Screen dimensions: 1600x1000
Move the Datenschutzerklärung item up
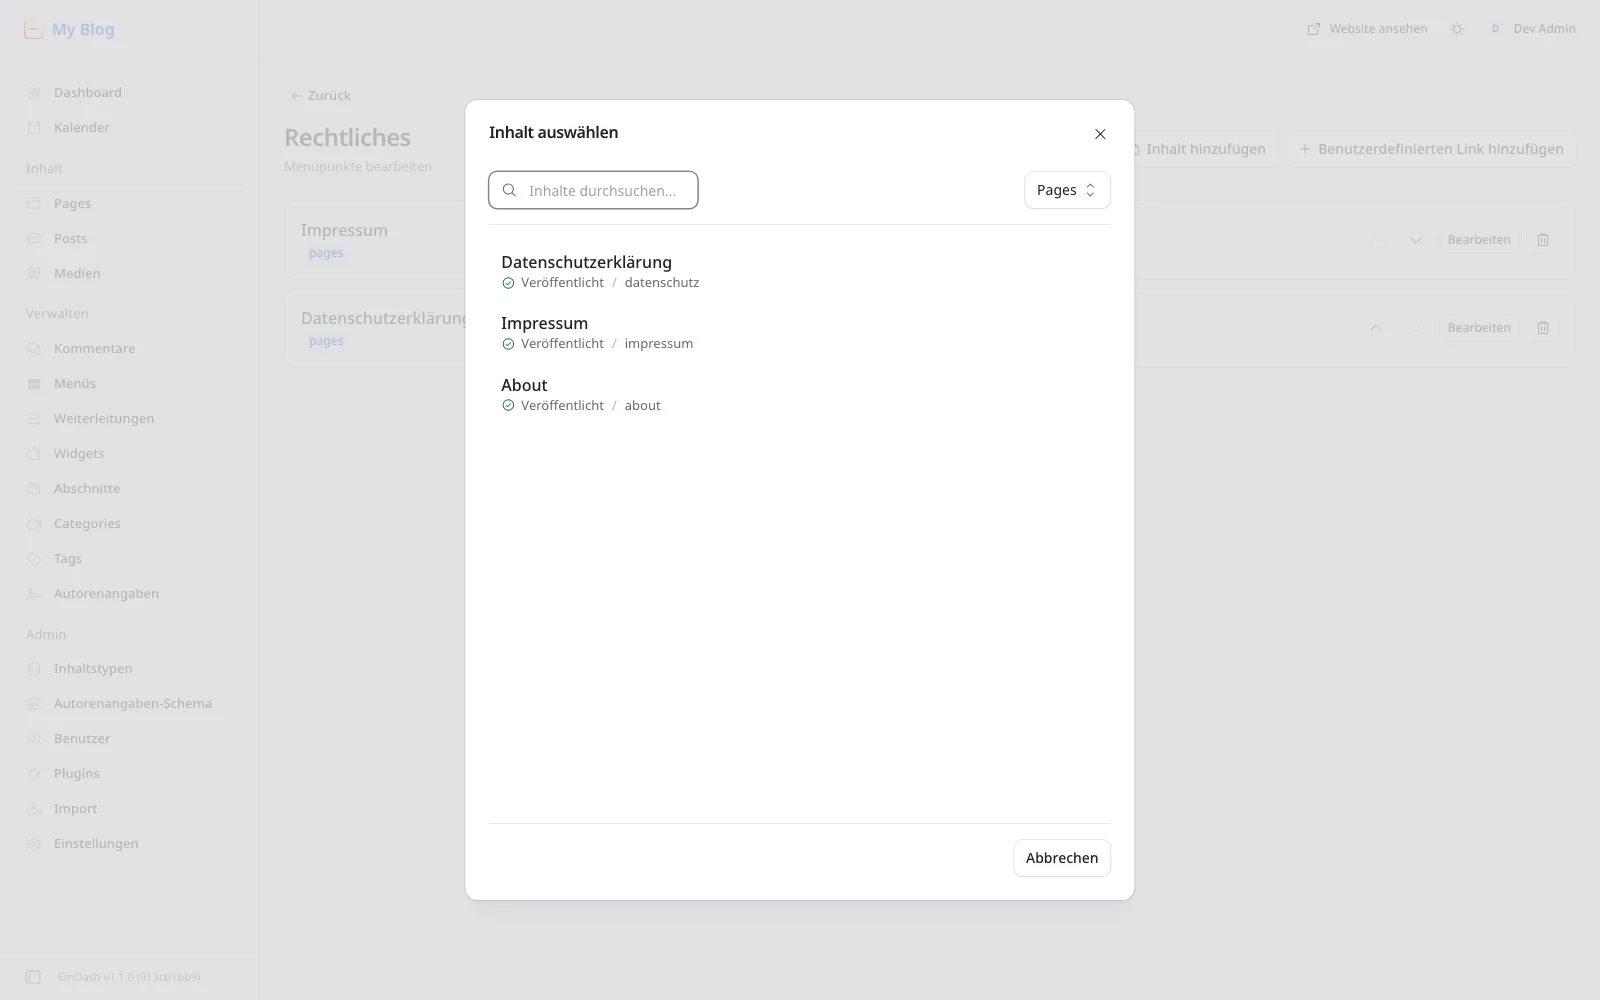click(1376, 328)
